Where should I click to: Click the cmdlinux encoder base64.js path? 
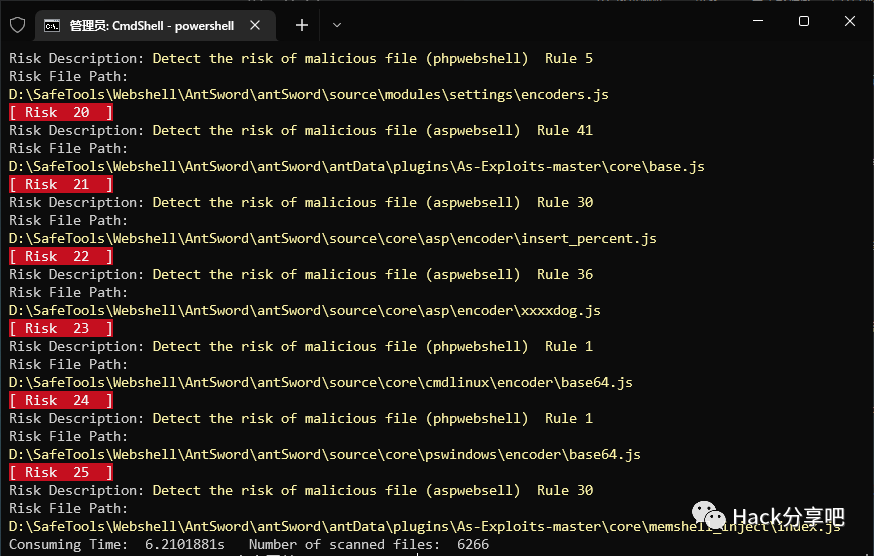point(321,382)
